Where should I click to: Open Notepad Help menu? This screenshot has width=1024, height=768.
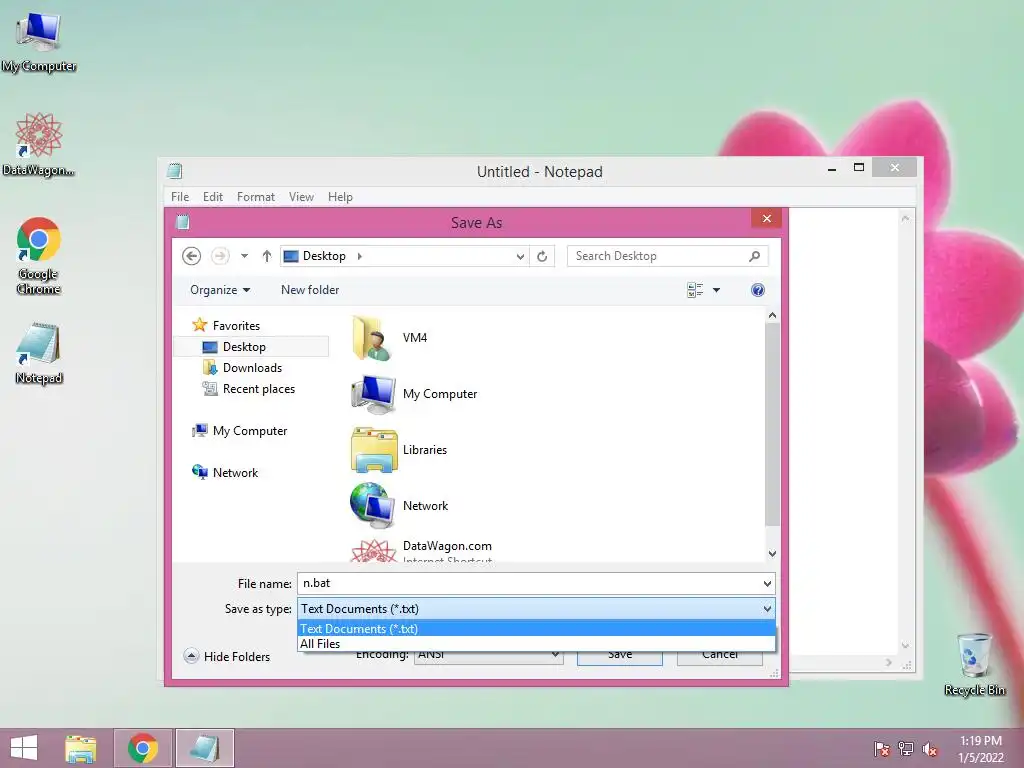(340, 197)
